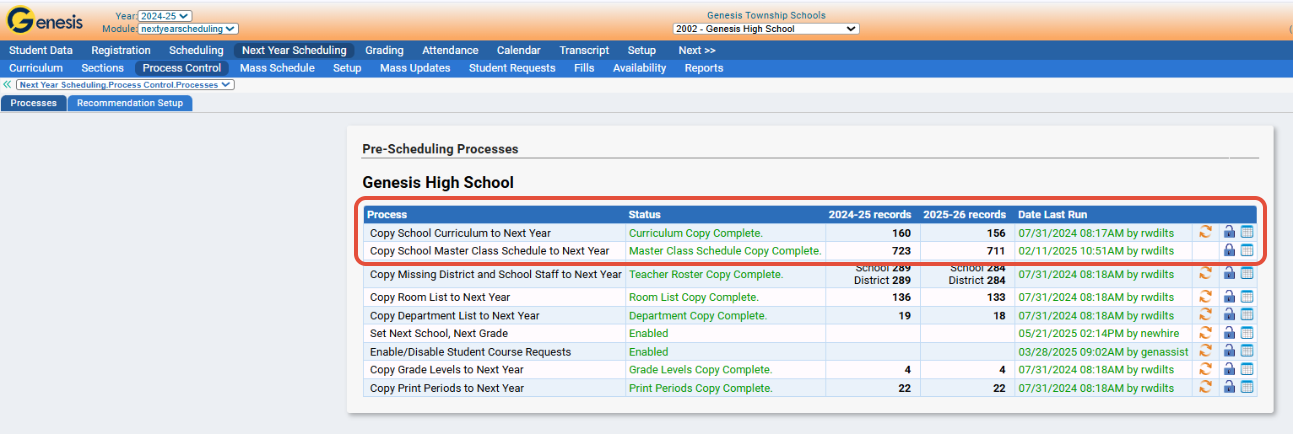
Task: Go to the Mass Updates submenu
Action: point(415,68)
